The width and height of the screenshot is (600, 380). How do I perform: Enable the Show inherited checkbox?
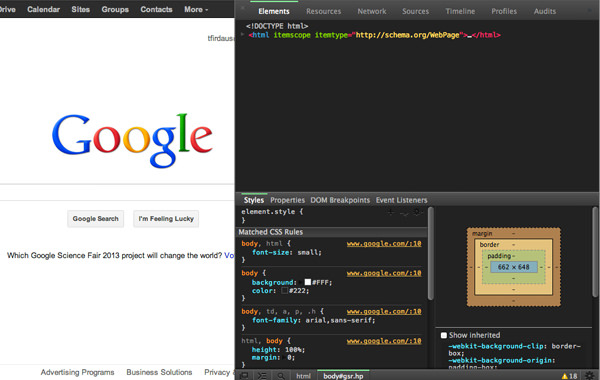click(x=443, y=335)
